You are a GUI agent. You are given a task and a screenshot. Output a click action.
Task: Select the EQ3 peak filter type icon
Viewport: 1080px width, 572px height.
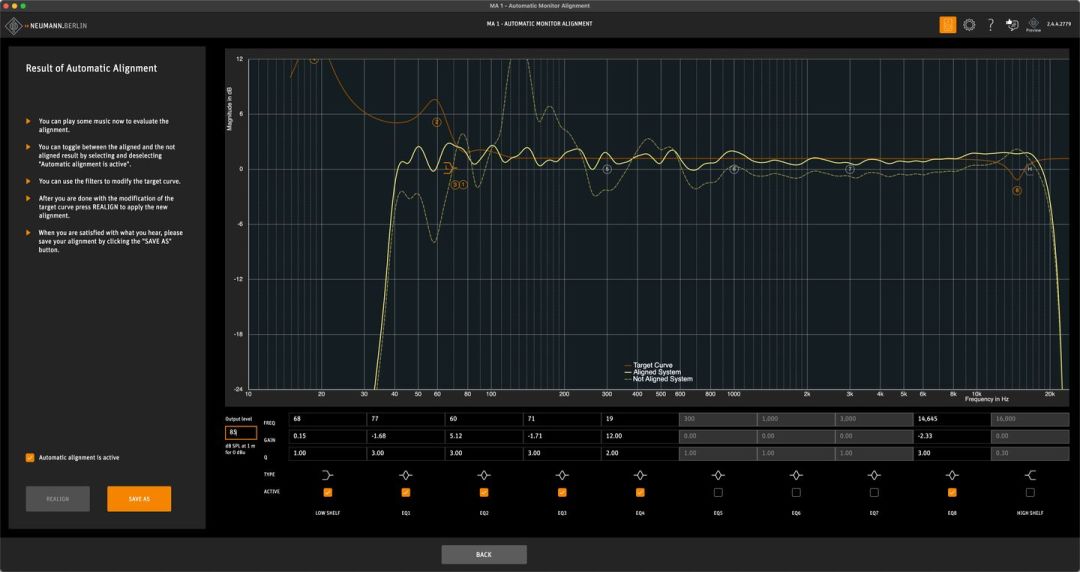(562, 475)
